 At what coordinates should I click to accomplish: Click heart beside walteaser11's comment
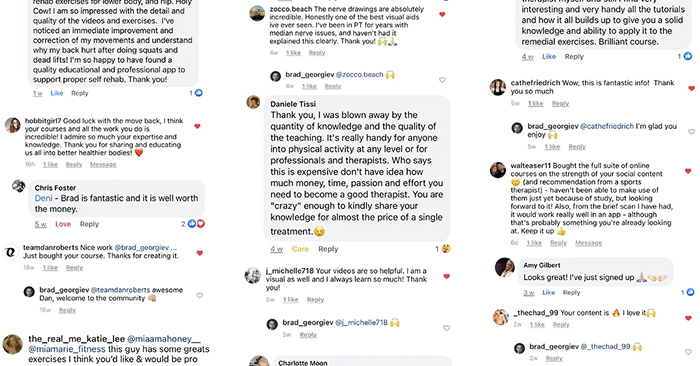coord(688,171)
